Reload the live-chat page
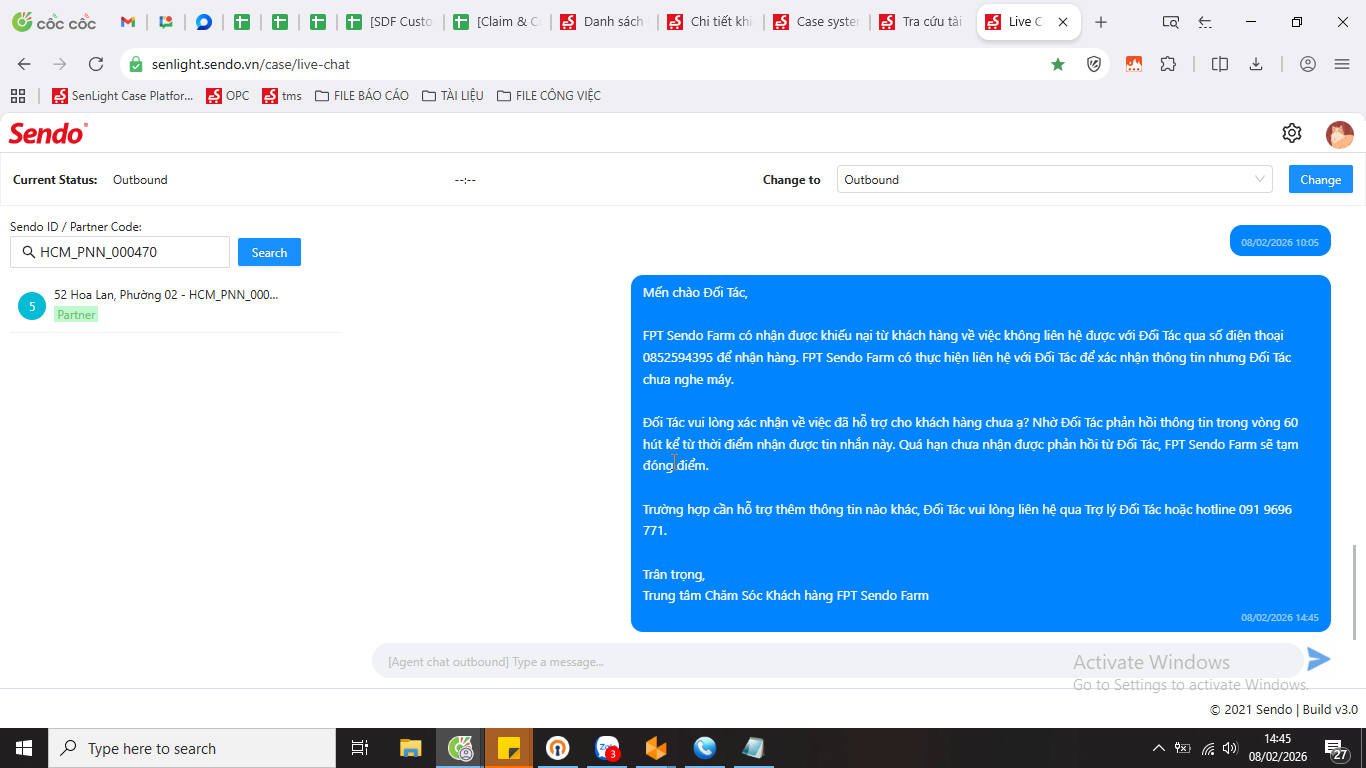1366x768 pixels. click(96, 64)
